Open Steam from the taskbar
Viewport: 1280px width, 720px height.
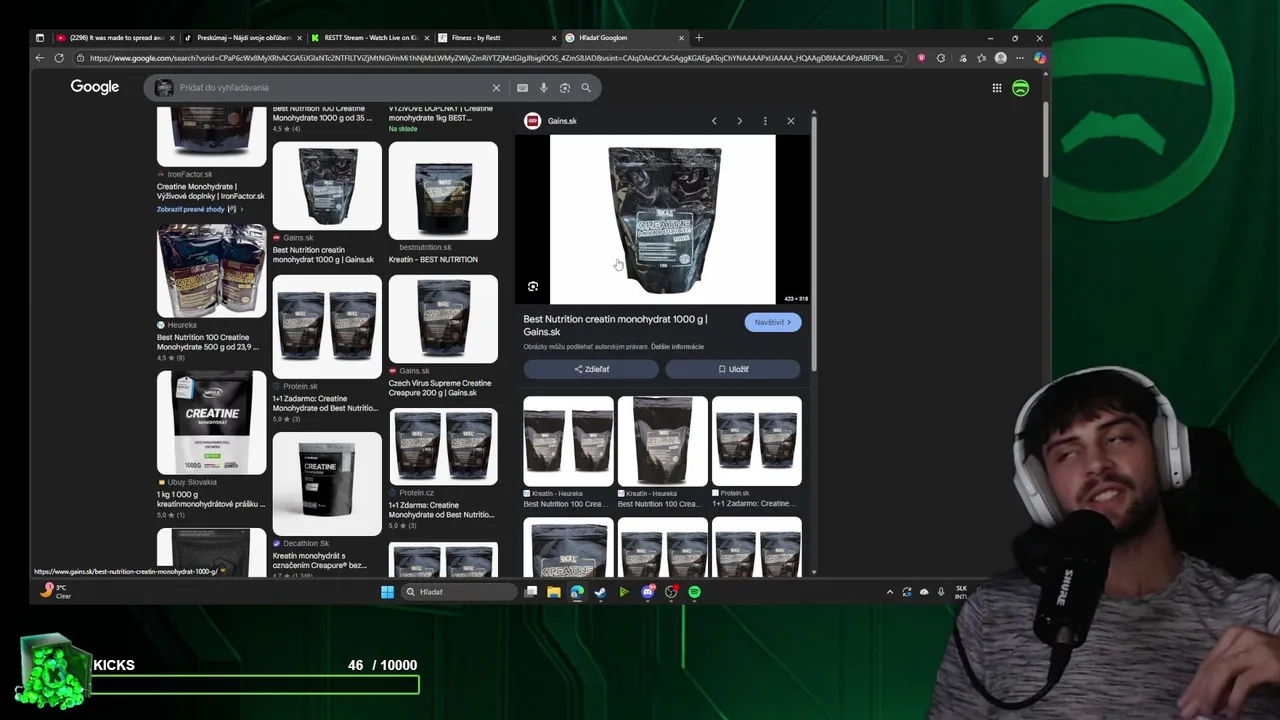coord(600,592)
